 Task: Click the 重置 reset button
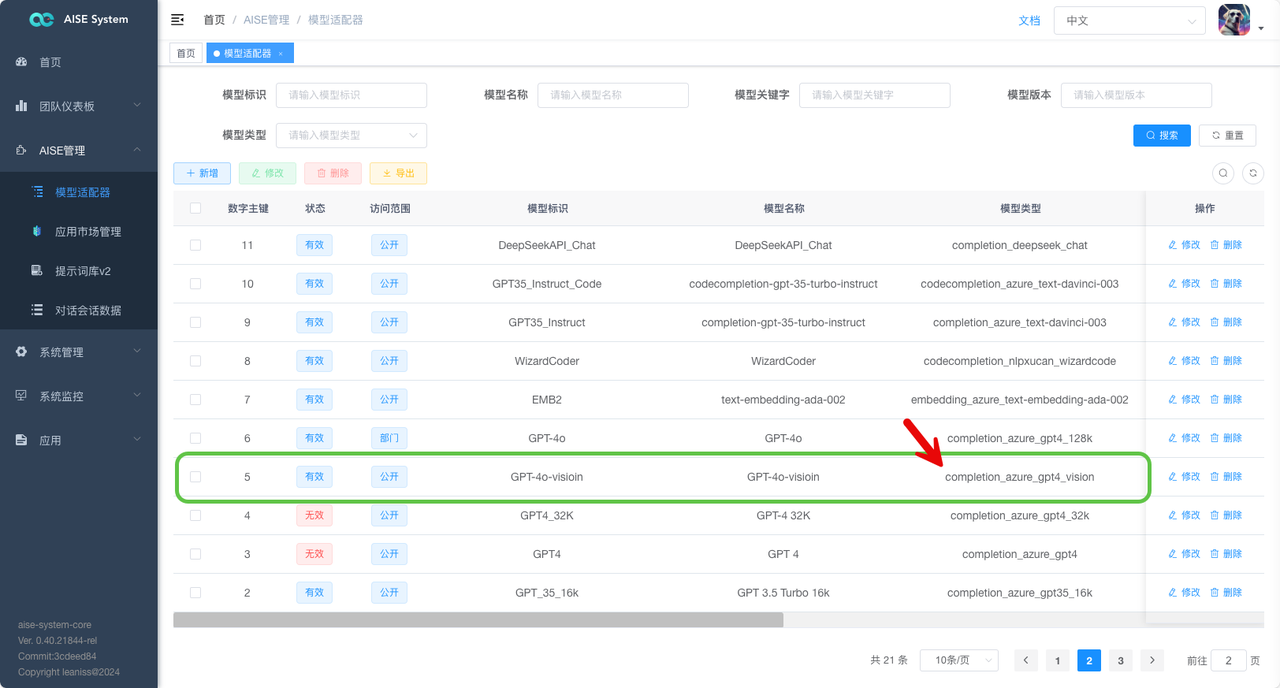tap(1228, 135)
